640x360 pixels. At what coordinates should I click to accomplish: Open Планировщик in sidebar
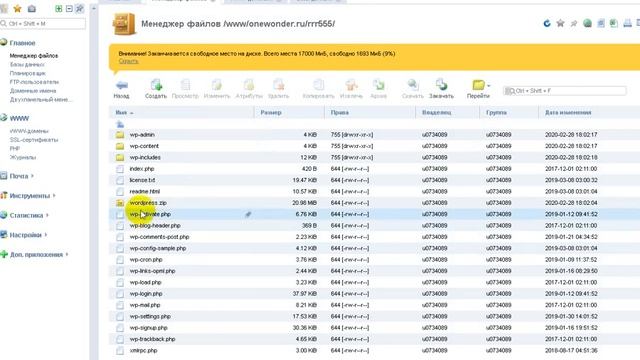pos(28,73)
